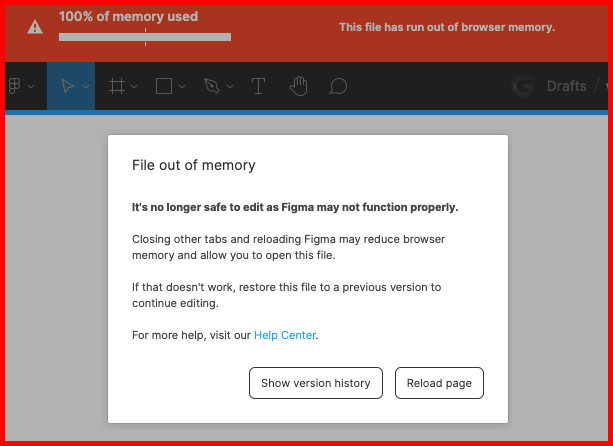Select the Text tool

[x=258, y=86]
